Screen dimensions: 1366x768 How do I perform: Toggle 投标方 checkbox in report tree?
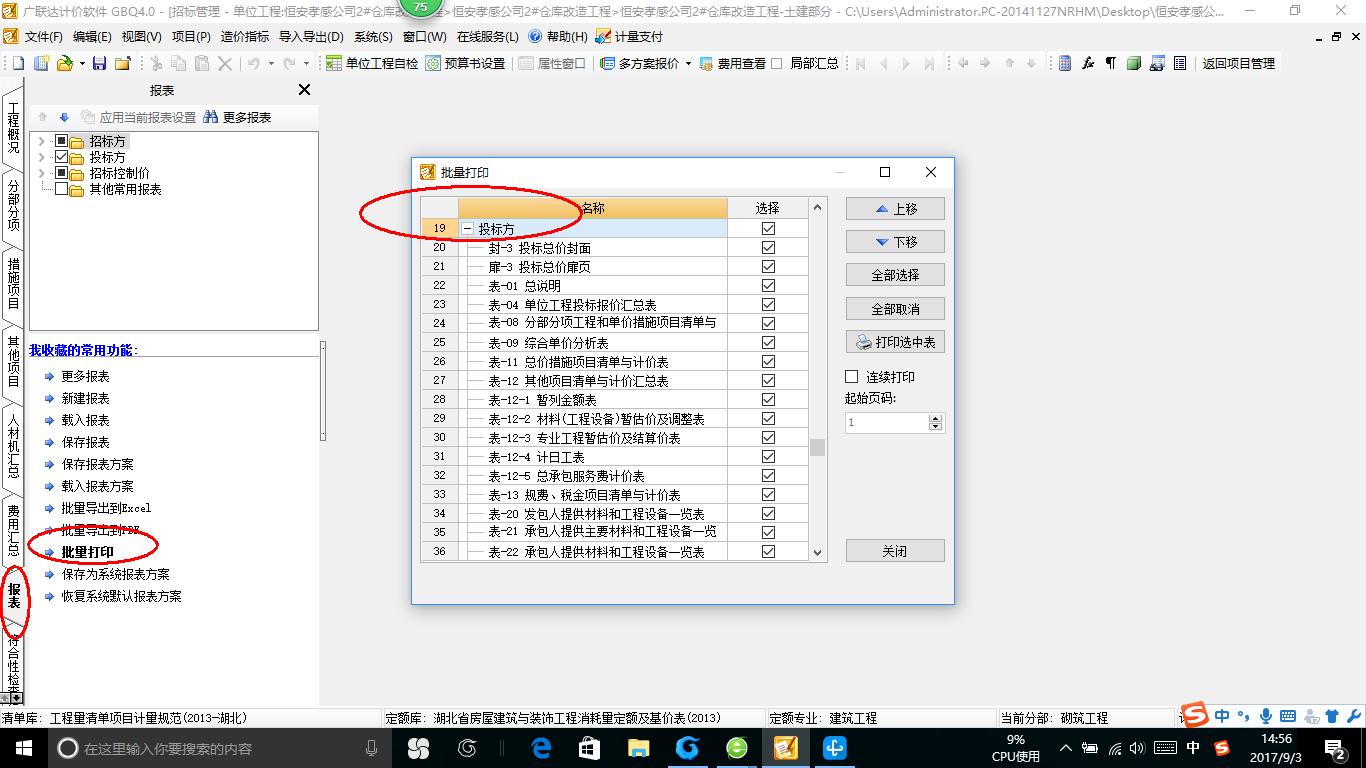click(x=61, y=158)
